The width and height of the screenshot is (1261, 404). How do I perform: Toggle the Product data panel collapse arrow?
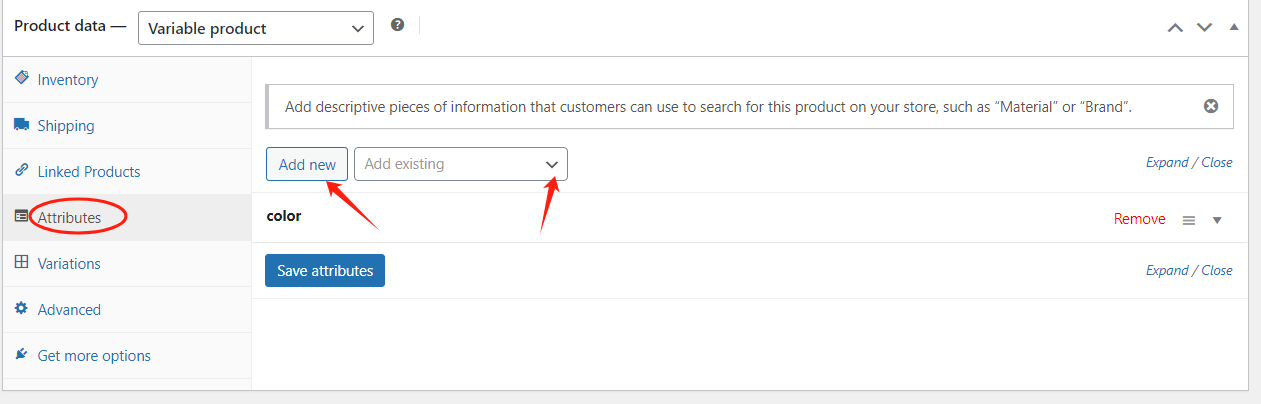(x=1234, y=27)
